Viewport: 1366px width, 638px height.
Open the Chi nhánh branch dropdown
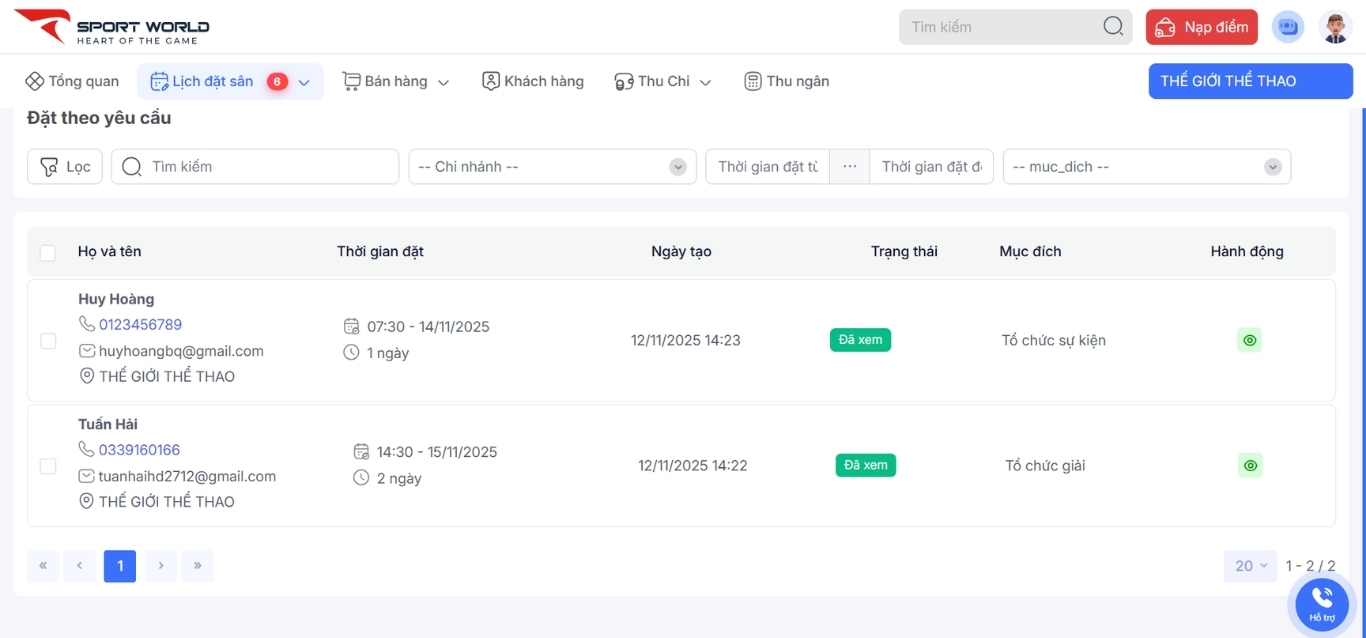(552, 167)
